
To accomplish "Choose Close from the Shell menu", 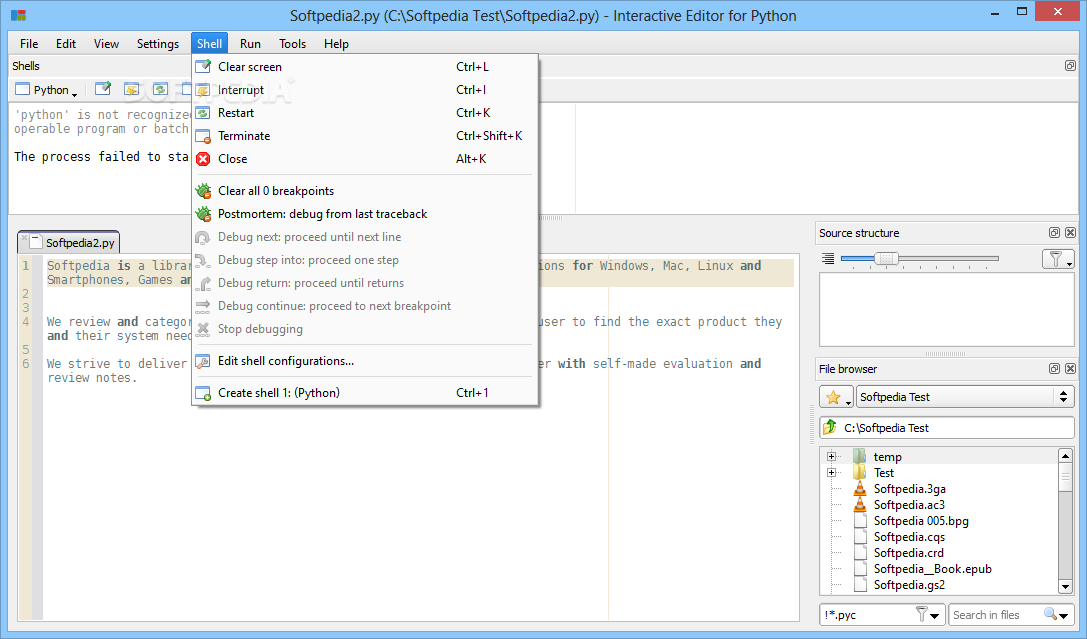I will pos(365,159).
